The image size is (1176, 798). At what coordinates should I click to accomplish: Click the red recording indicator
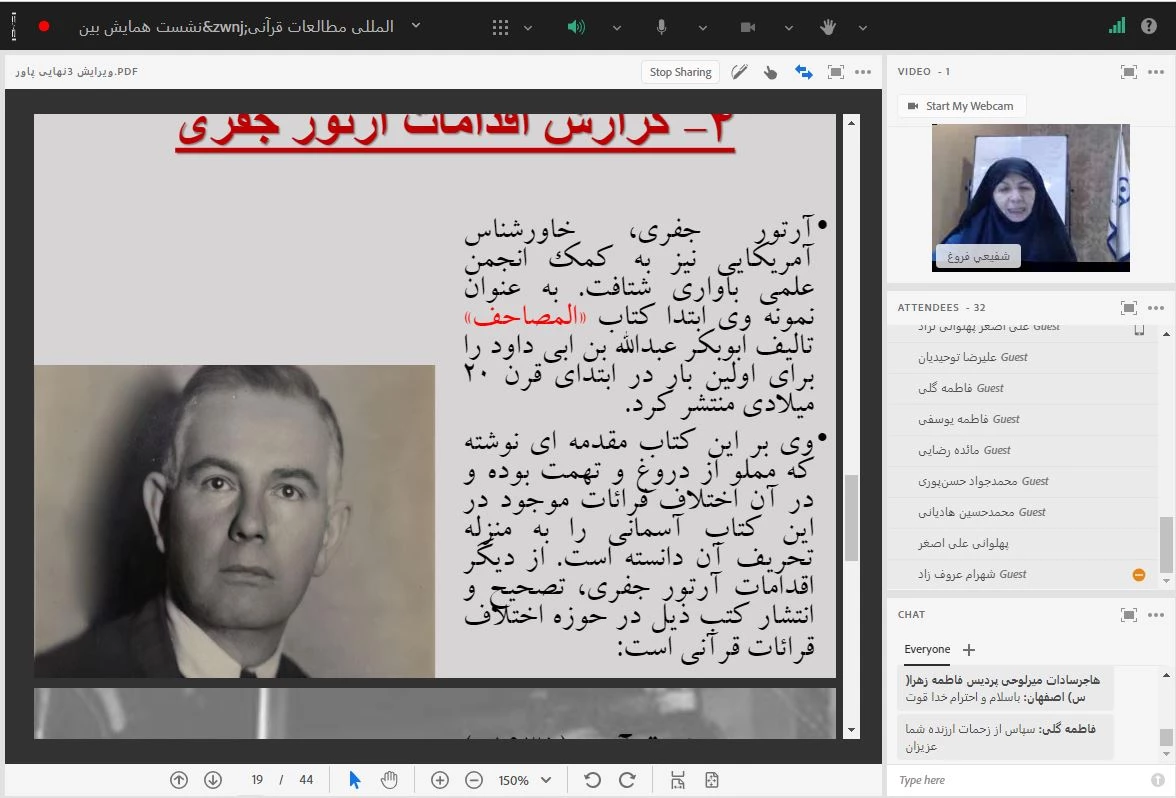tap(44, 27)
